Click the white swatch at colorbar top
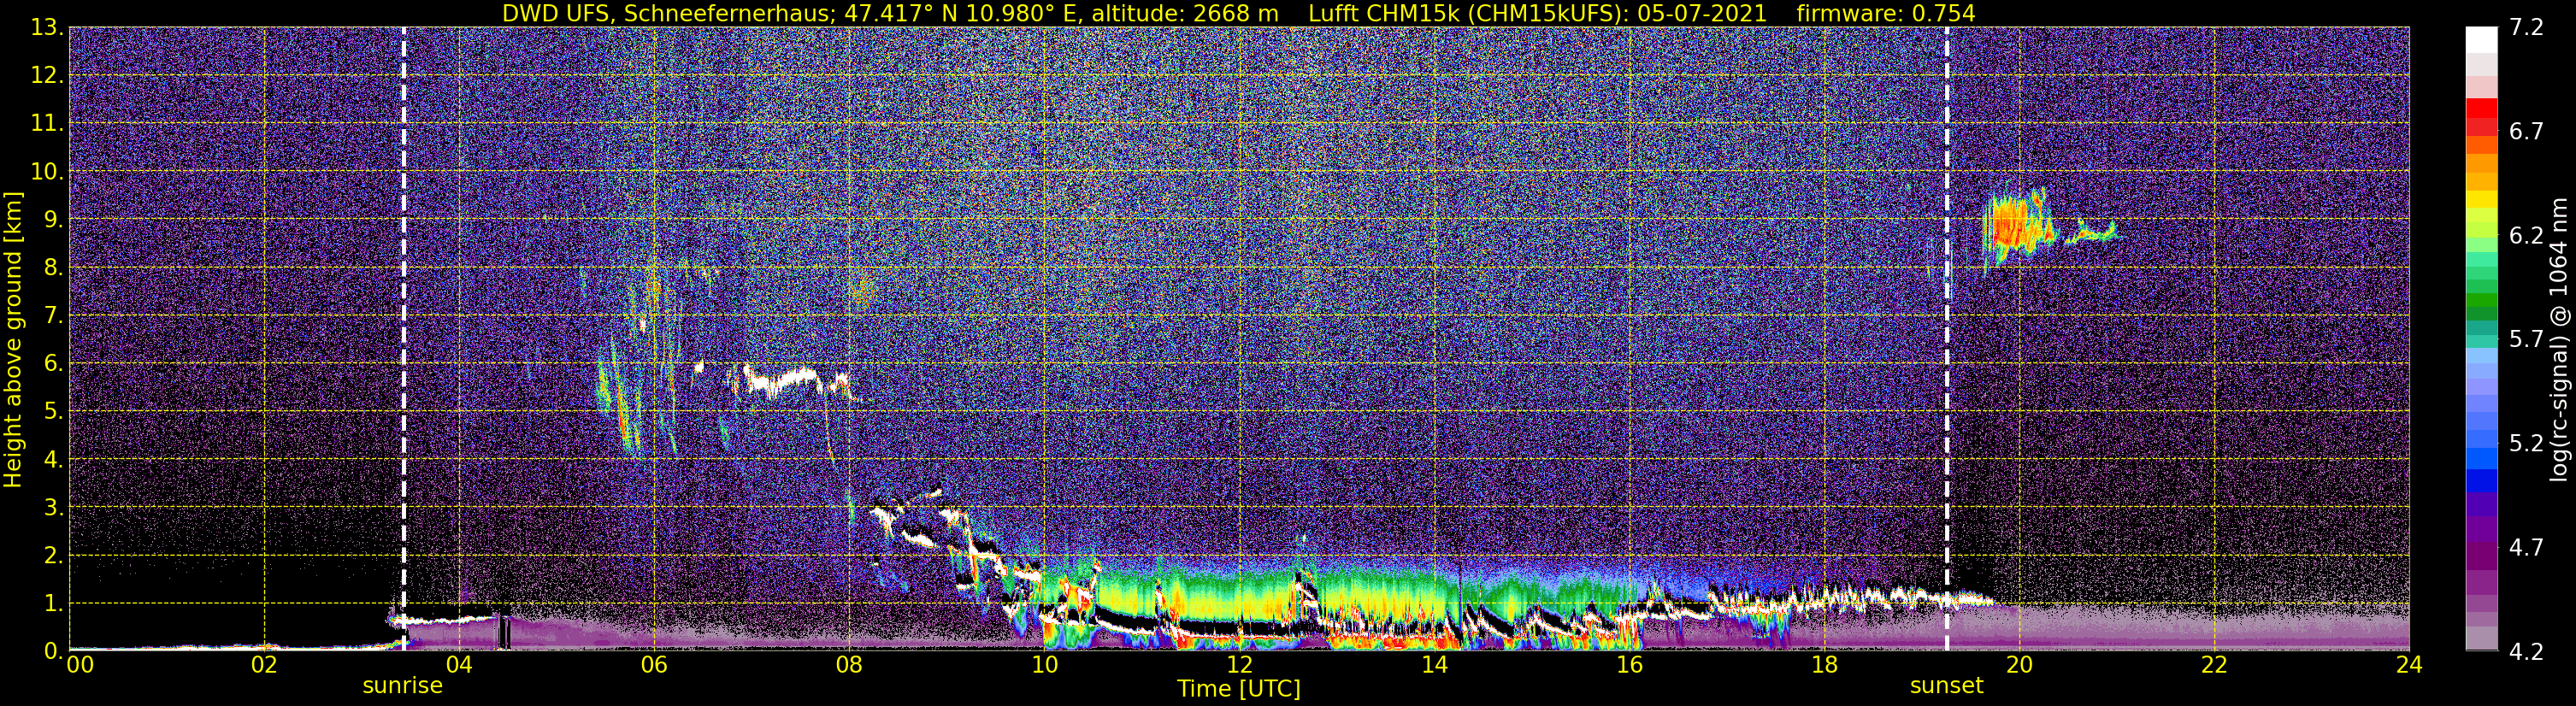This screenshot has width=2576, height=706. point(2481,40)
